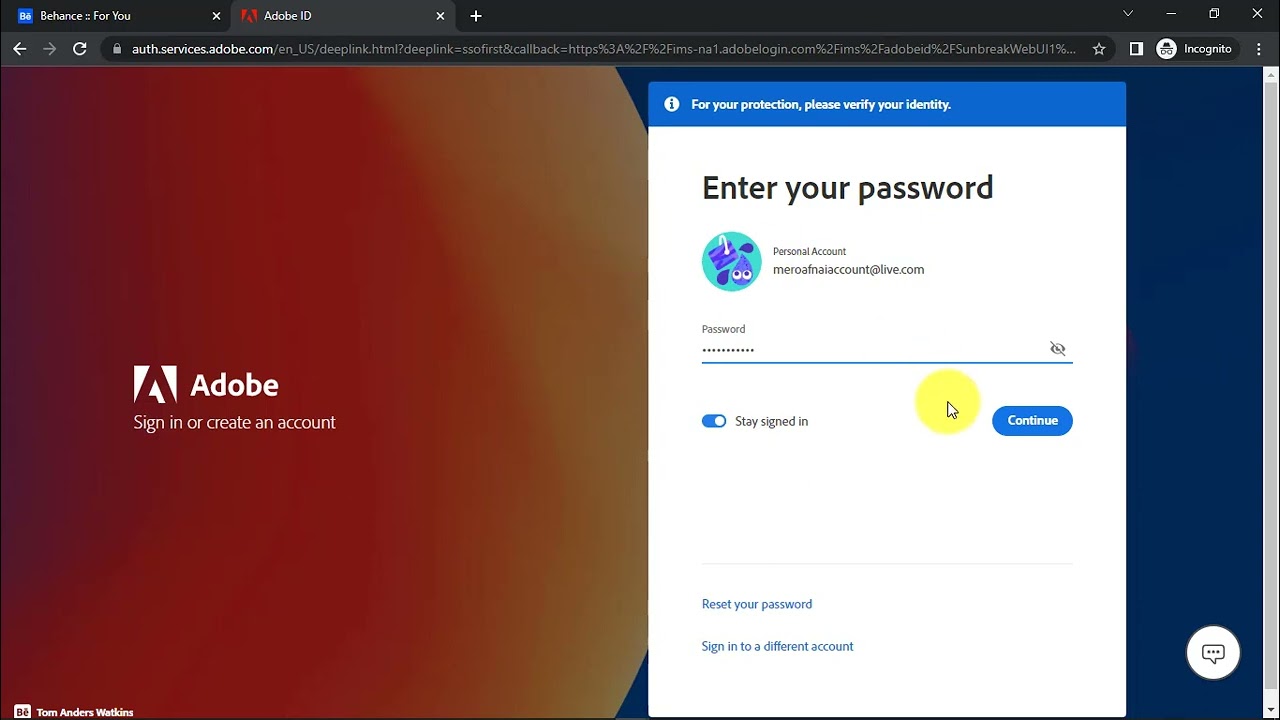Restore down the browser window

1214,14
